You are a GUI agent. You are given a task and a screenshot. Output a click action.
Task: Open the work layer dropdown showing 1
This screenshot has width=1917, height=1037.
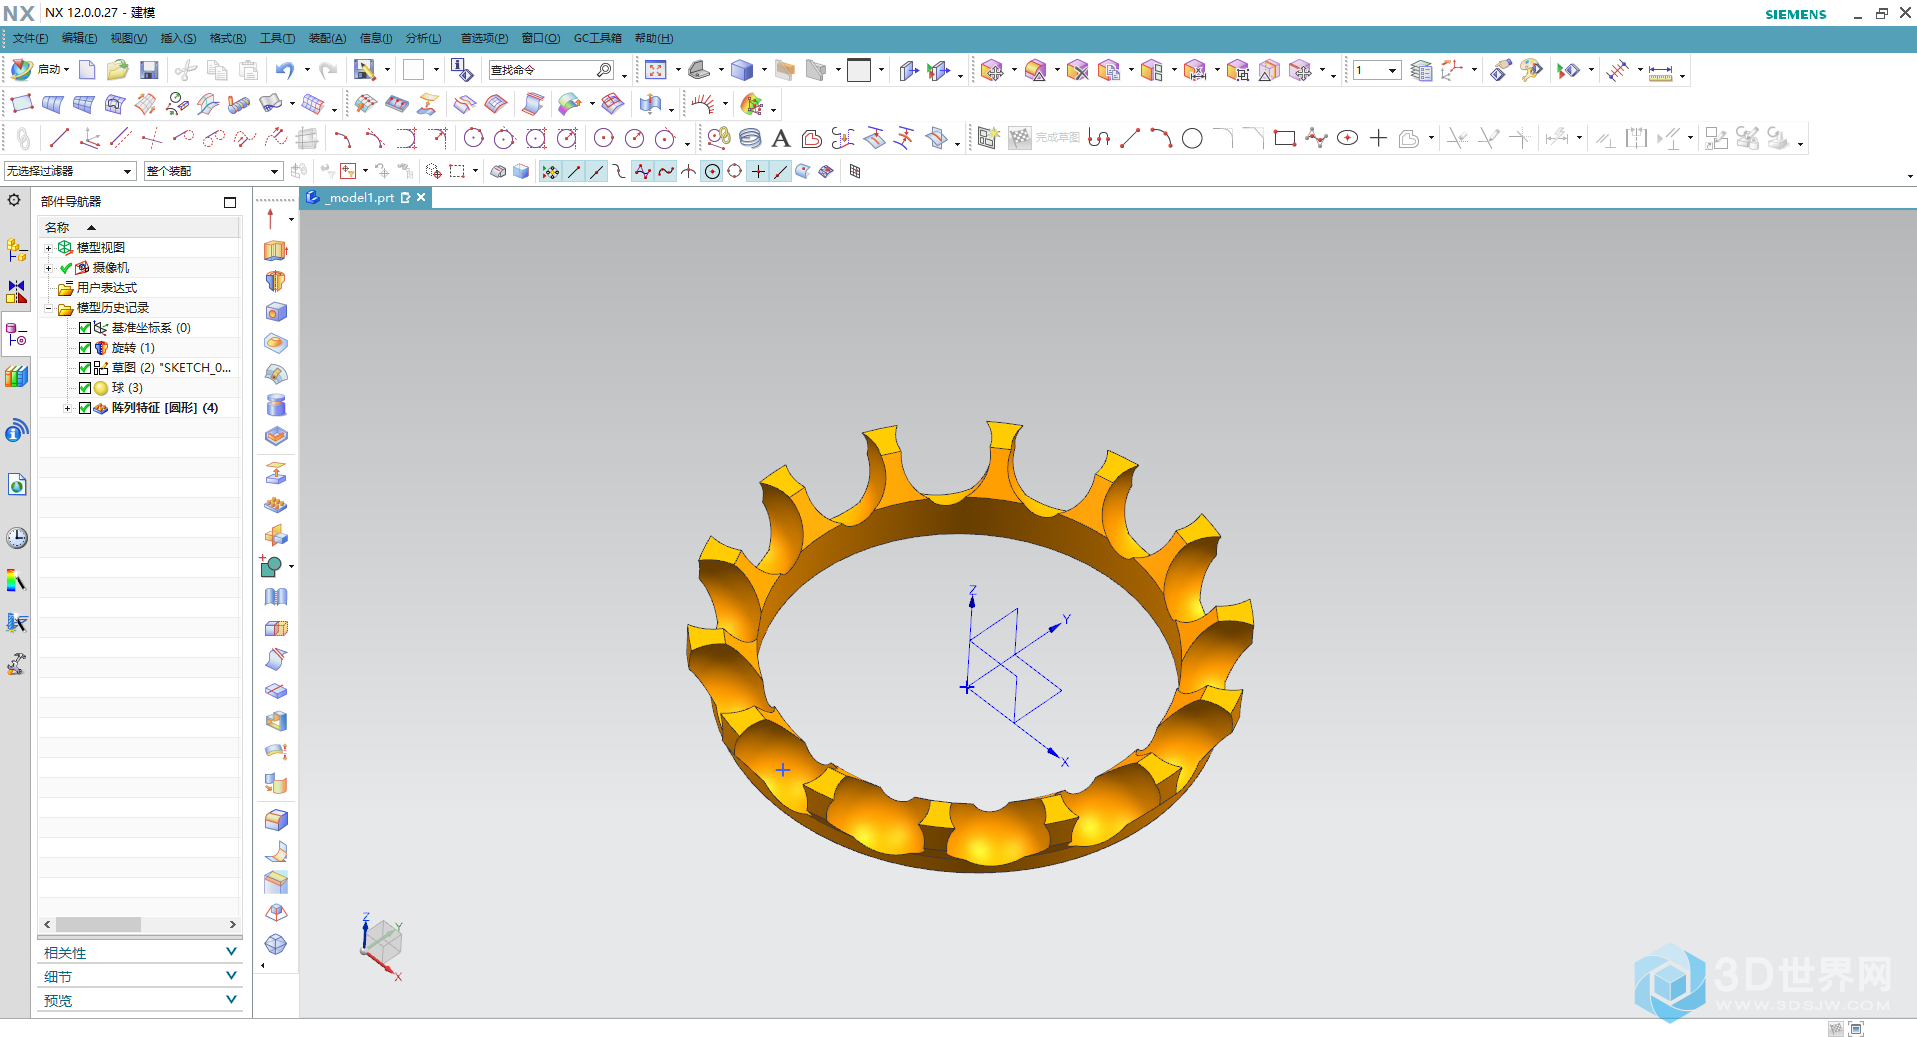click(1377, 70)
